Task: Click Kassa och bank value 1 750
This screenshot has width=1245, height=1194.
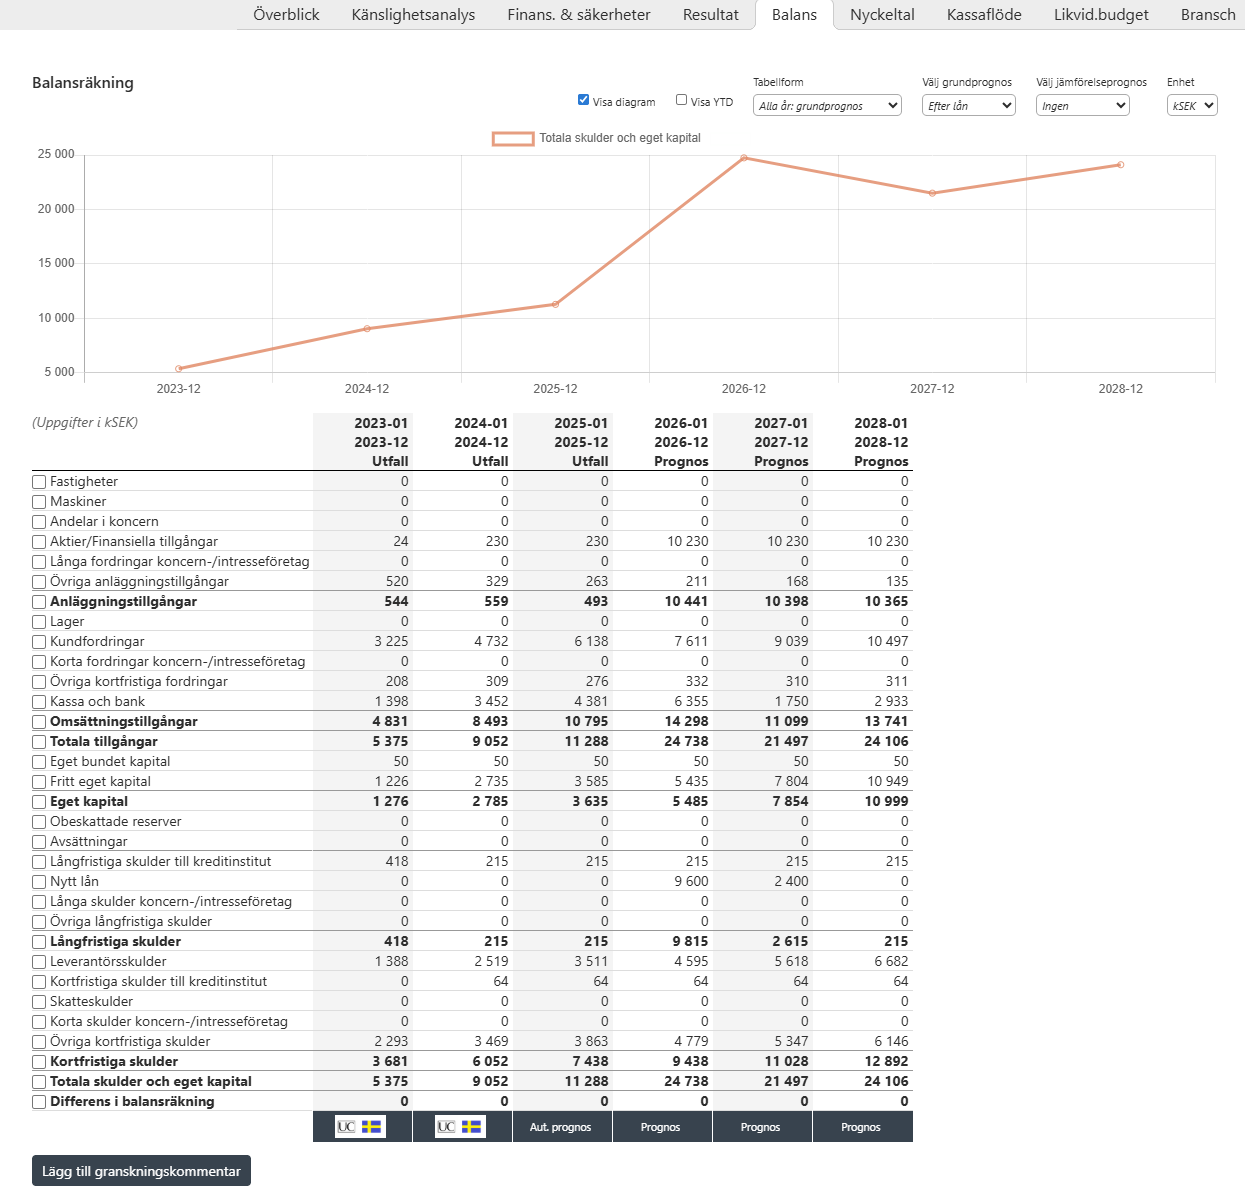Action: point(791,701)
